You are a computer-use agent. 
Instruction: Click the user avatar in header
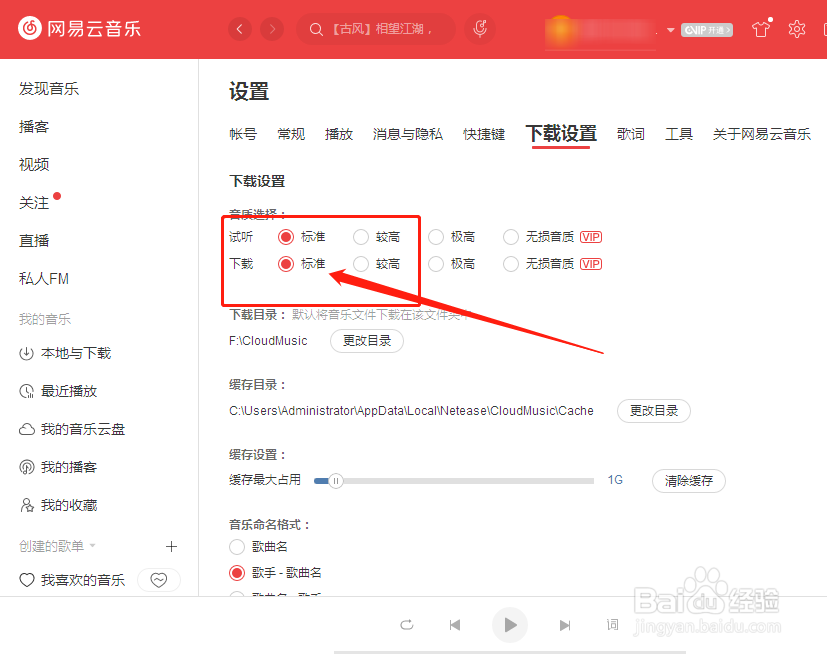pos(560,30)
